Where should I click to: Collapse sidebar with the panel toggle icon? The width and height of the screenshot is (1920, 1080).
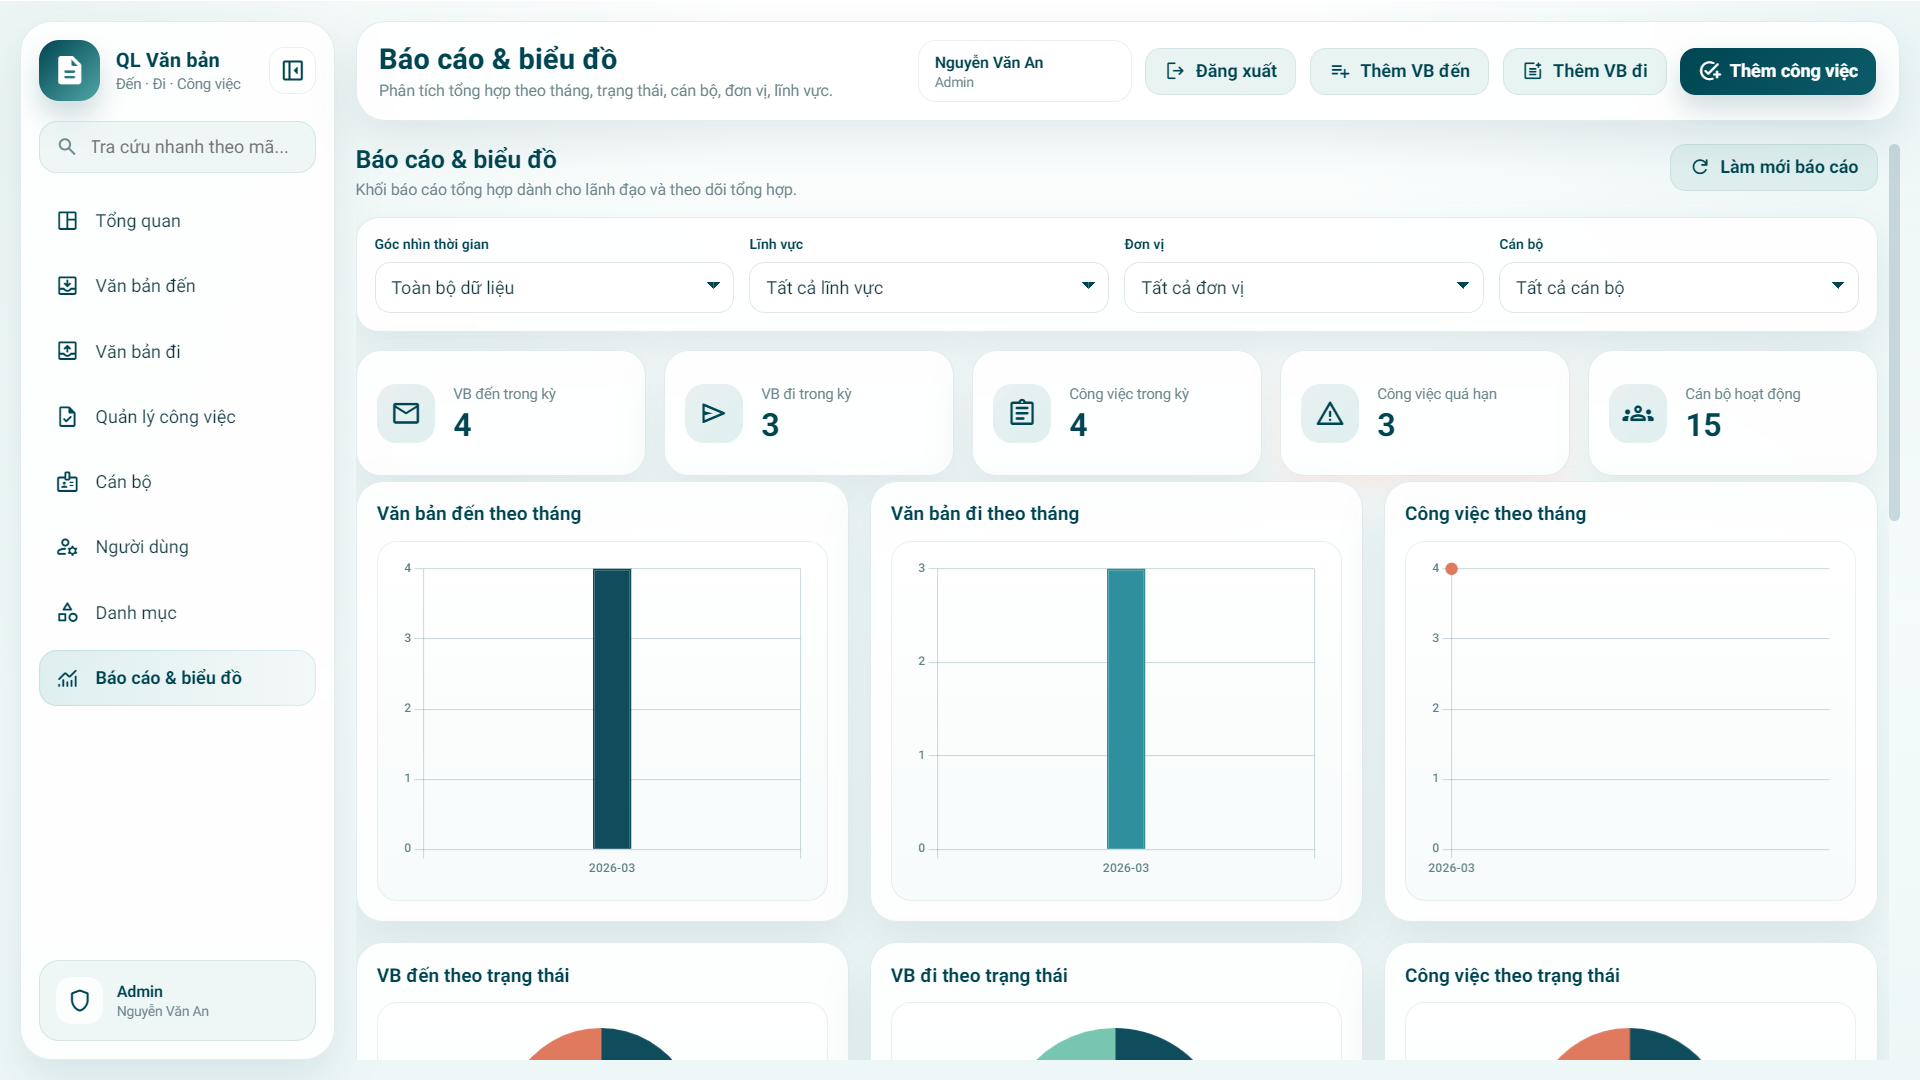pyautogui.click(x=292, y=71)
